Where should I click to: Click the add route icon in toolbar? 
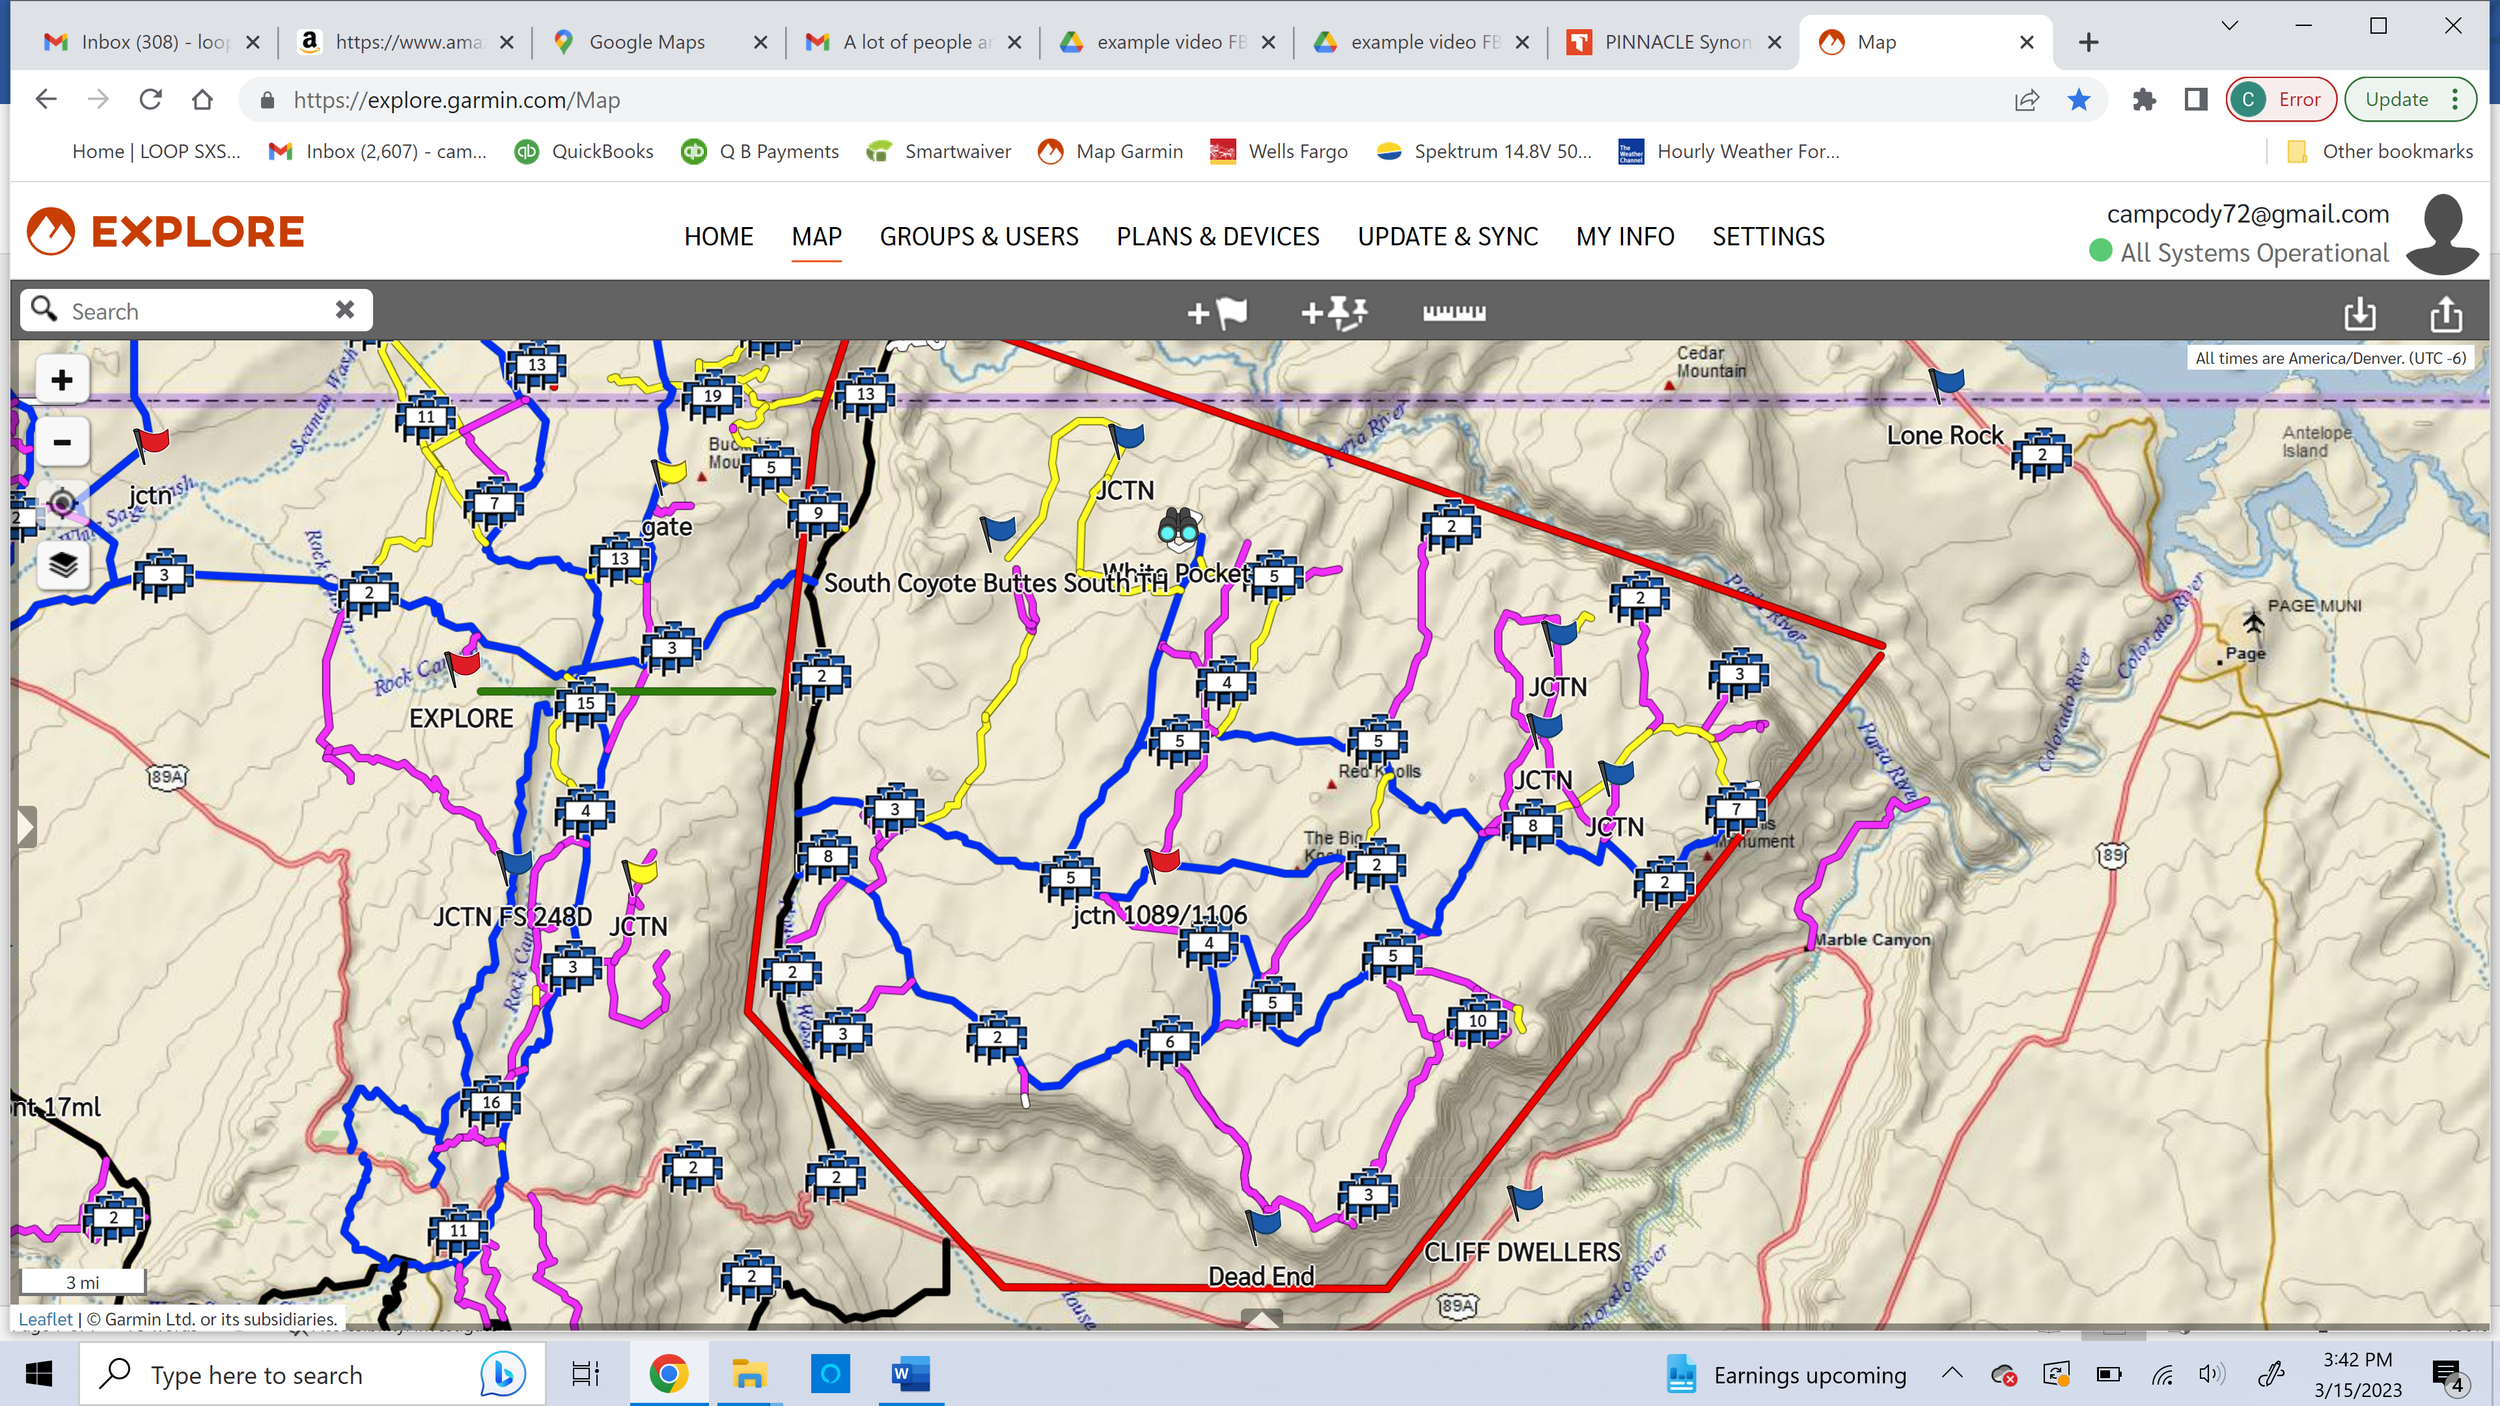coord(1334,313)
